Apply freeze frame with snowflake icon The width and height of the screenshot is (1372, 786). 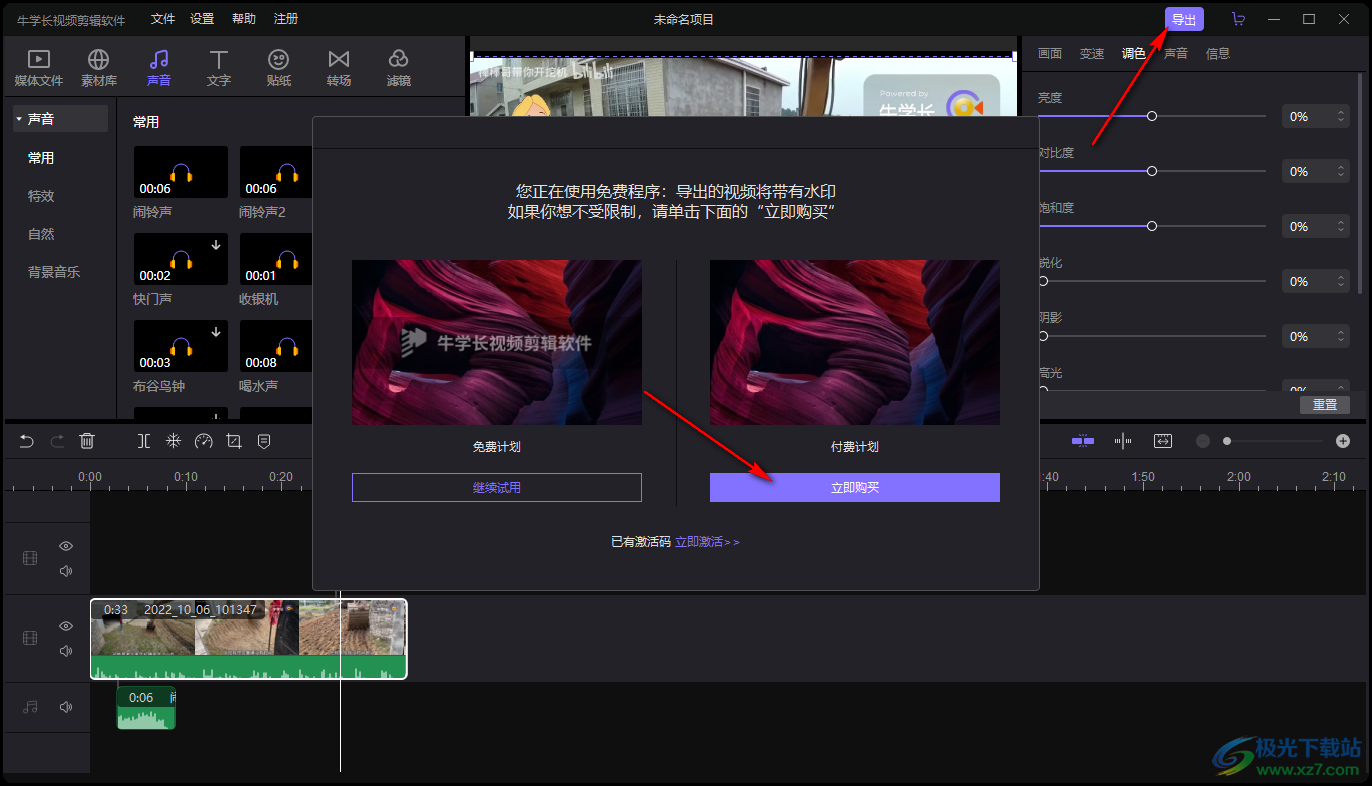coord(174,441)
